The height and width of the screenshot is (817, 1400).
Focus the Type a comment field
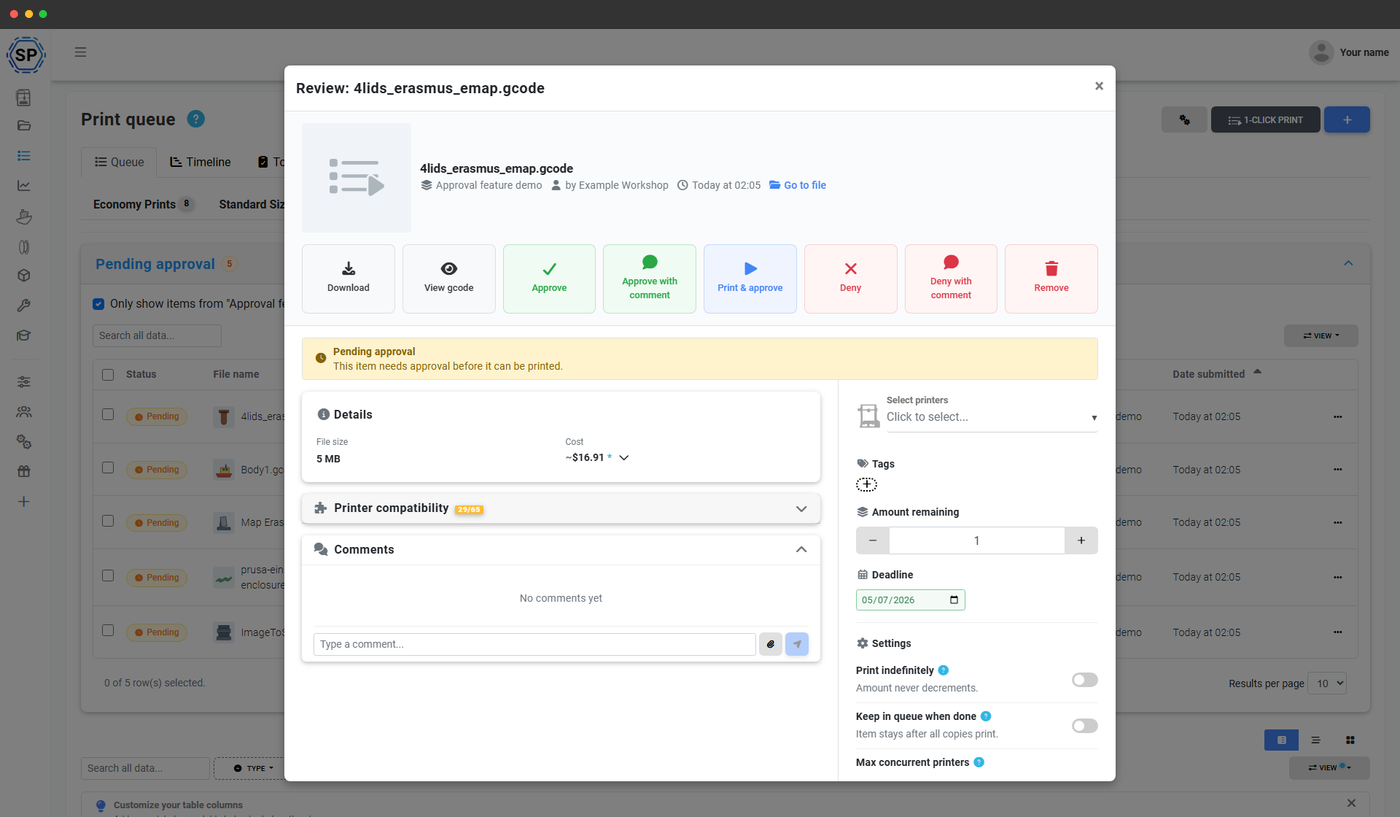coord(534,644)
